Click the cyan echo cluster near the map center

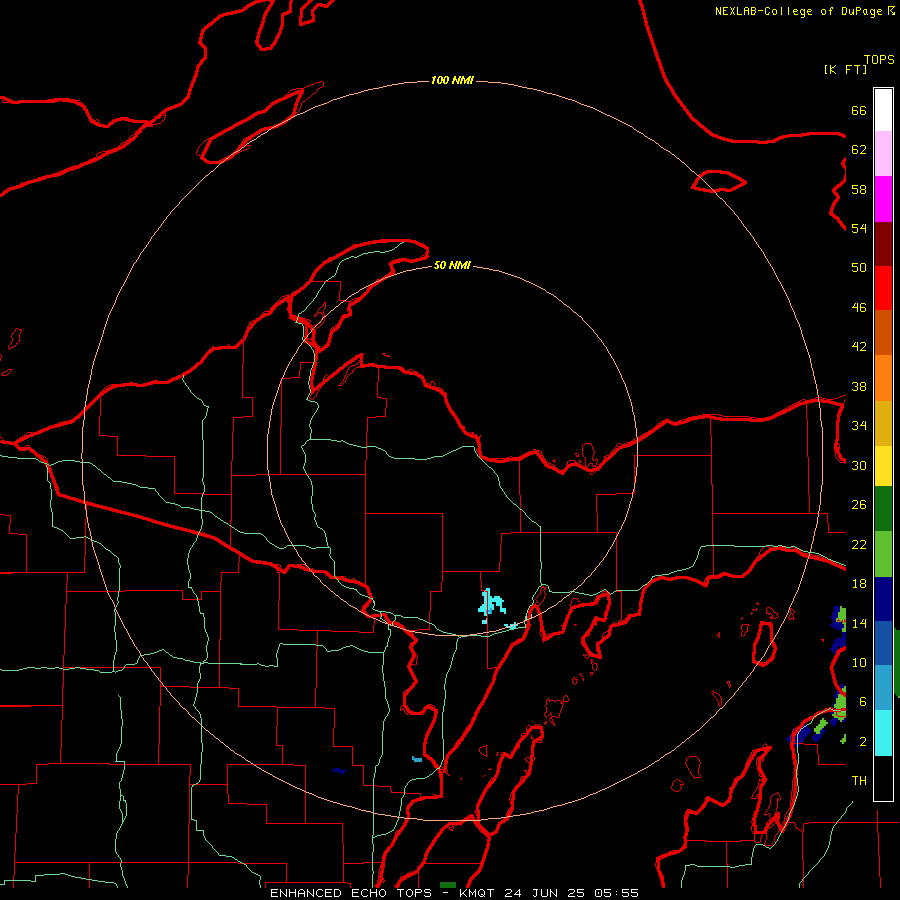pos(491,605)
